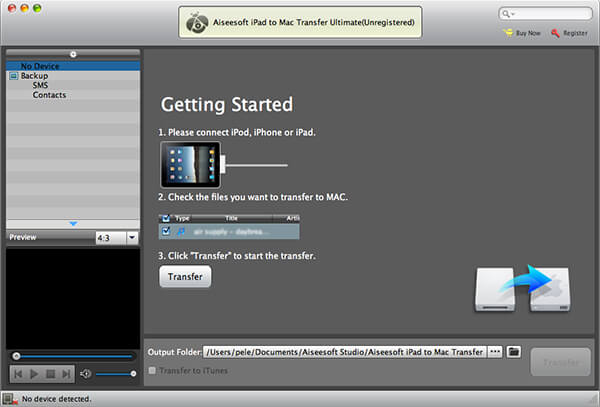This screenshot has width=600, height=407.
Task: Click the green zoom window button
Action: point(37,8)
